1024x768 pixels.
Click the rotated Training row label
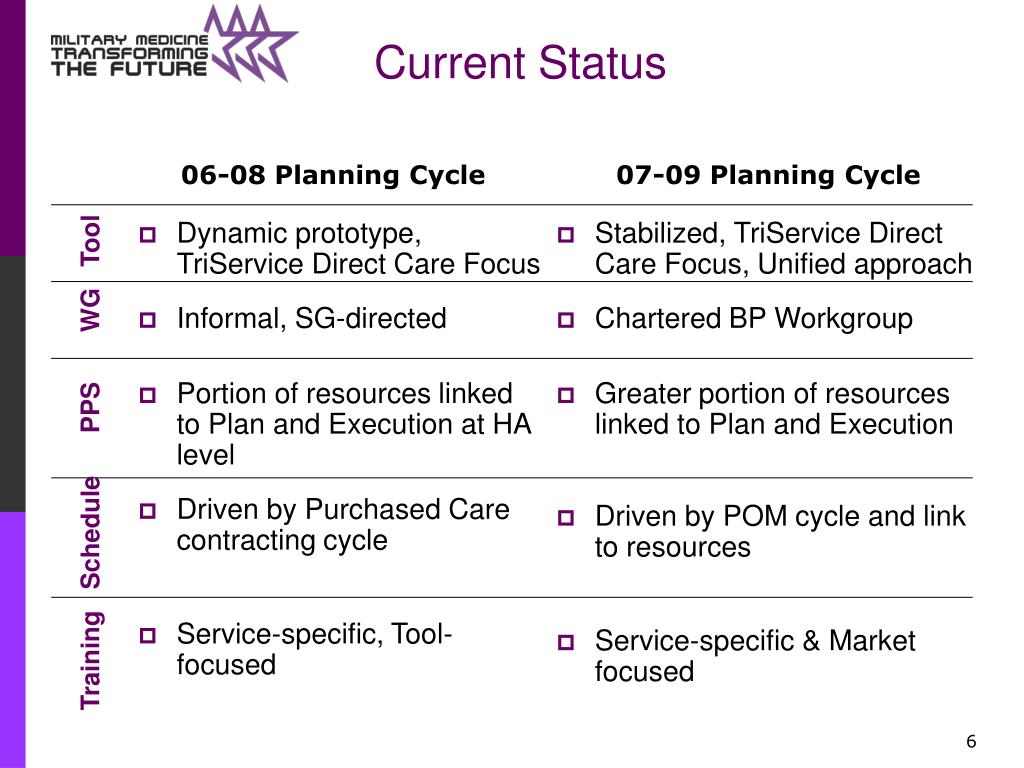coord(90,660)
